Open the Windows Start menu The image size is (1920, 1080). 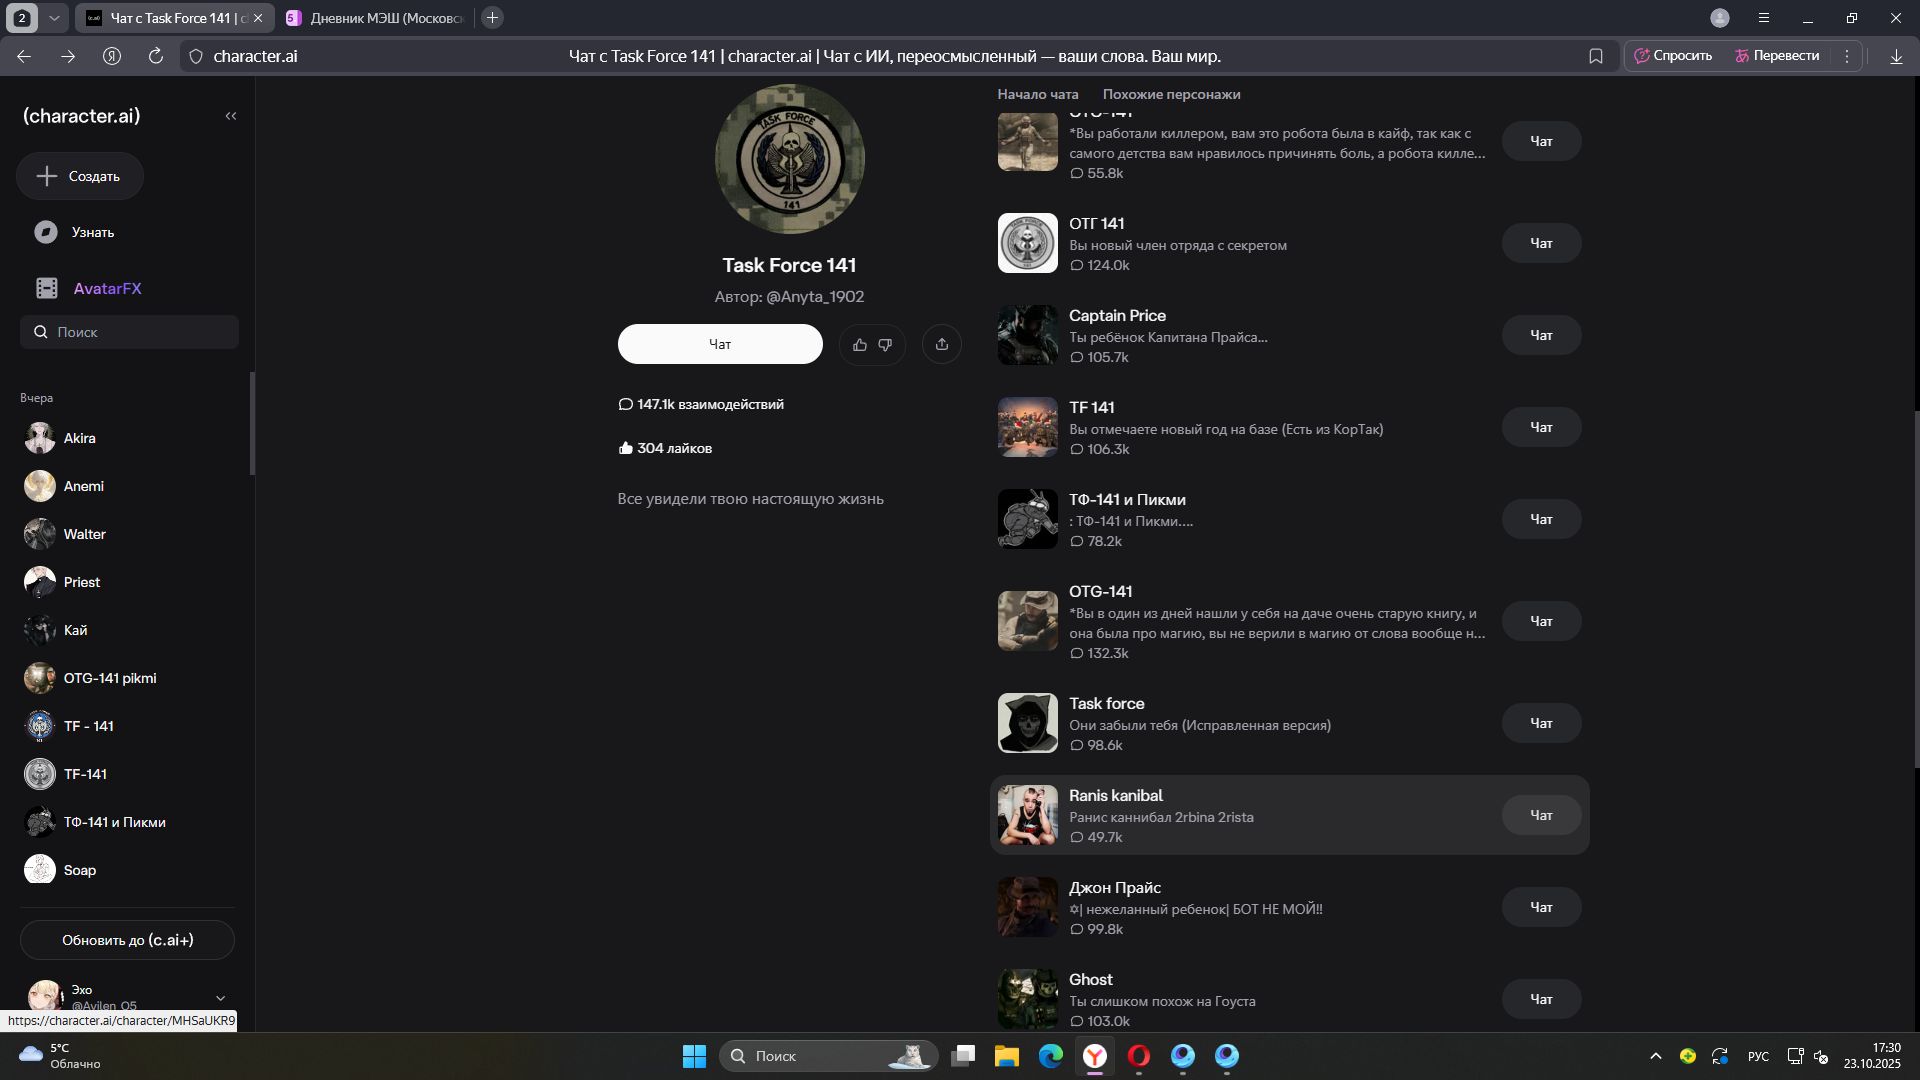pyautogui.click(x=694, y=1056)
